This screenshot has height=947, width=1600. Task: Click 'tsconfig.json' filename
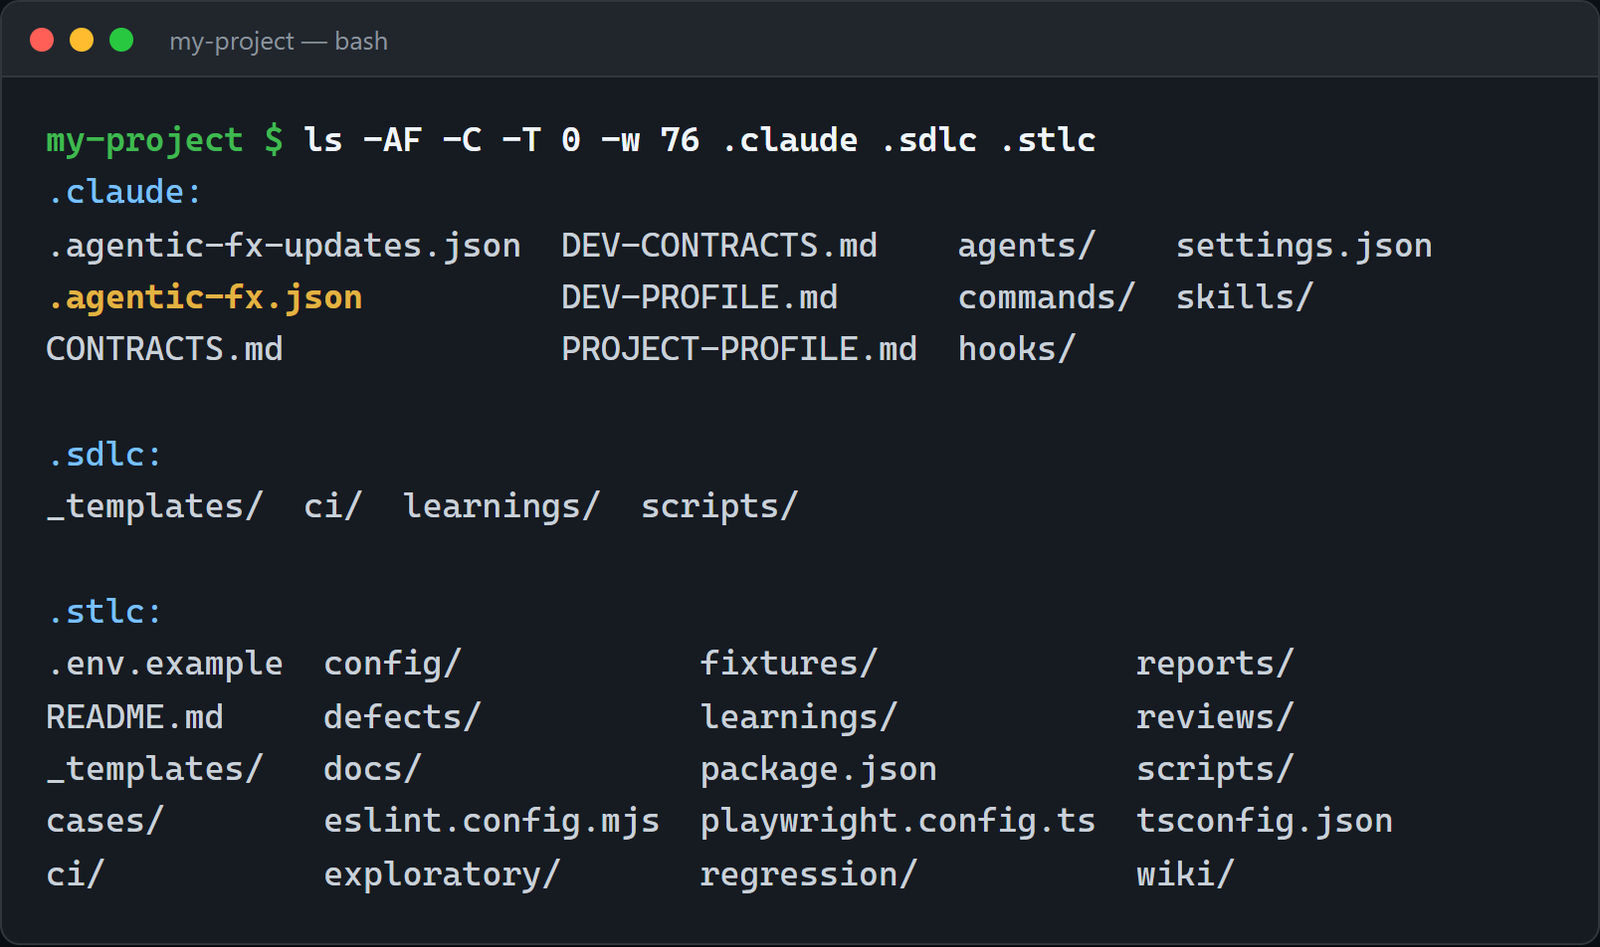1264,821
